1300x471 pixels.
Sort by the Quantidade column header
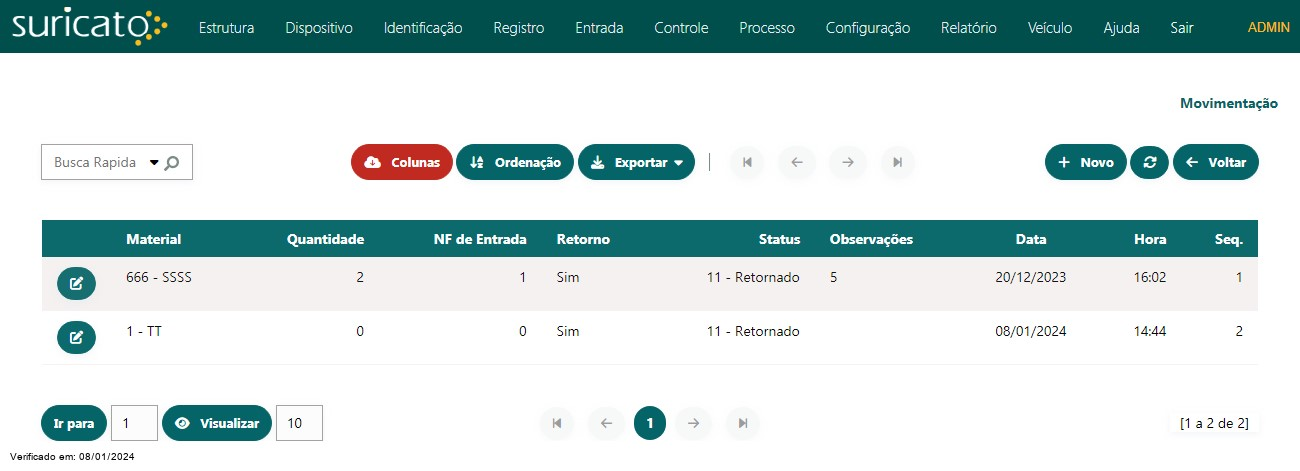(x=325, y=239)
